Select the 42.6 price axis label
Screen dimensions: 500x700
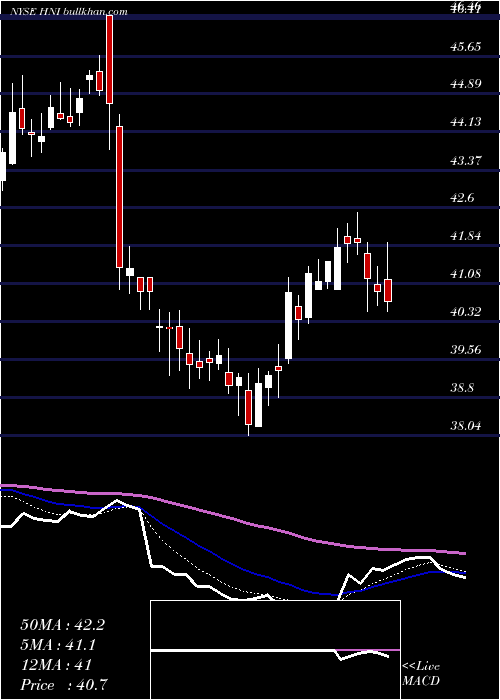(x=462, y=198)
